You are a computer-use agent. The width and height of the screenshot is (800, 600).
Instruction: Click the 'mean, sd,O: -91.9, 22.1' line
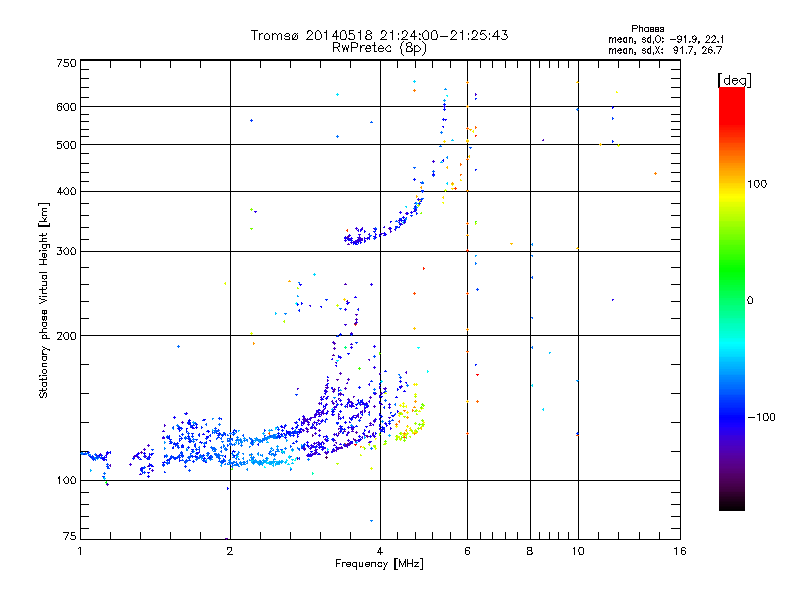click(x=666, y=39)
